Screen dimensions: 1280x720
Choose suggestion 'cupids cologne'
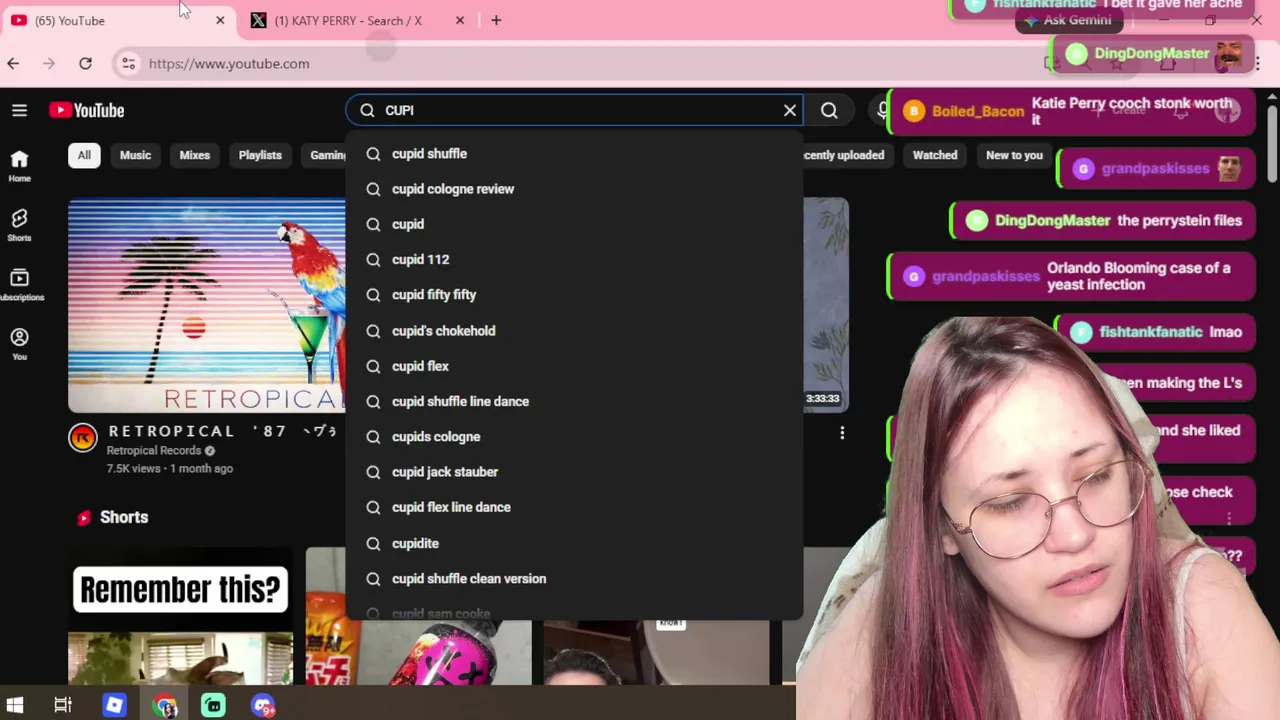point(574,436)
